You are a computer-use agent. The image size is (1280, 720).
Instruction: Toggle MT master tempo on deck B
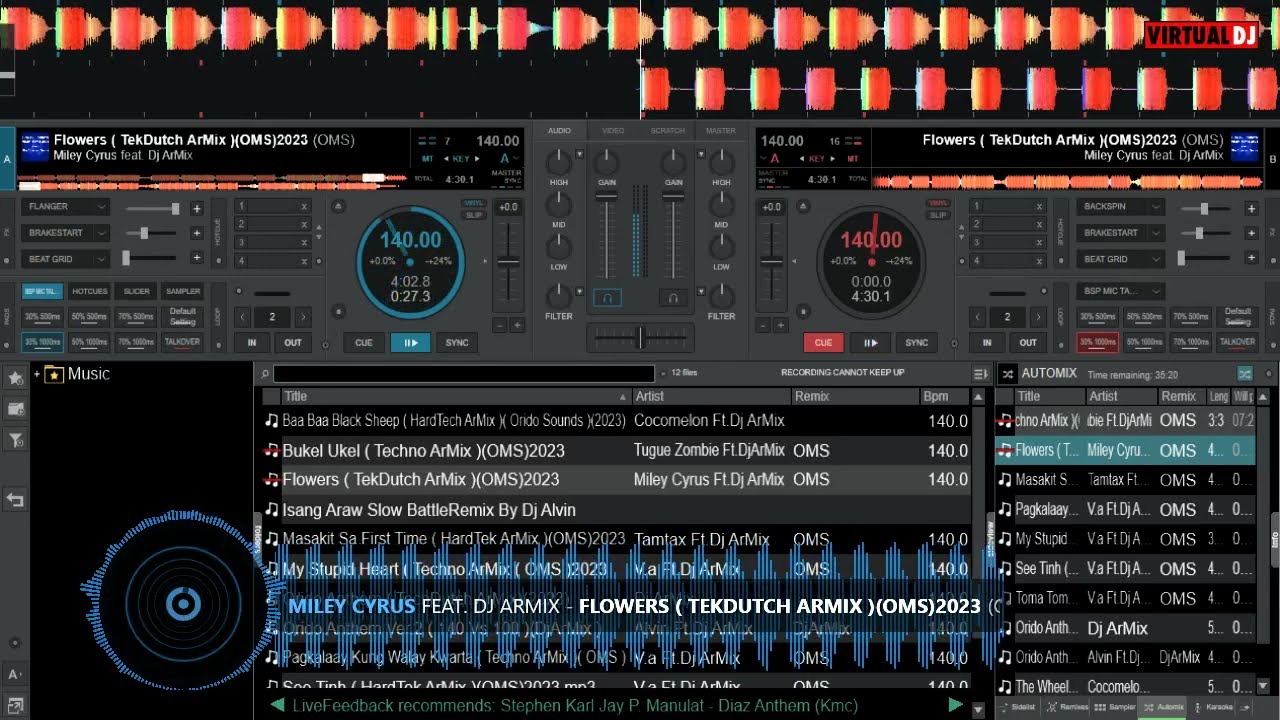(853, 158)
